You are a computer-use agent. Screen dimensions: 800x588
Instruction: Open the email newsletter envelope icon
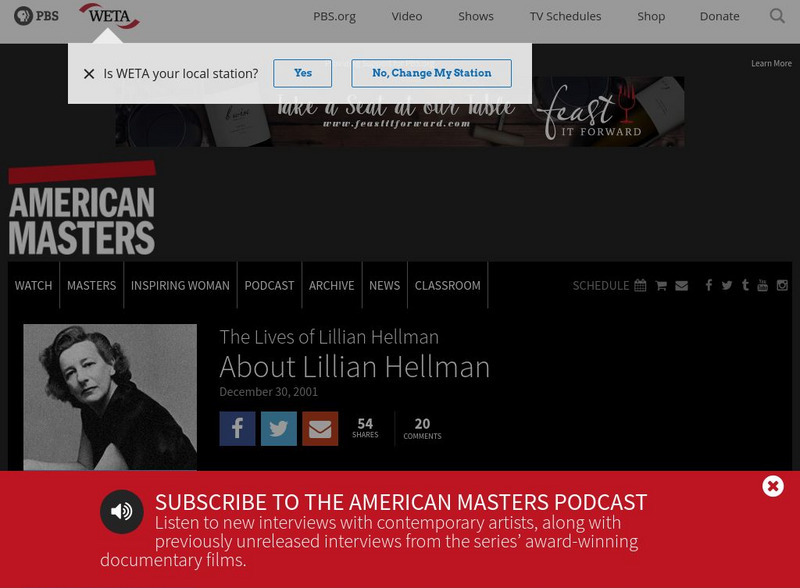(x=681, y=285)
